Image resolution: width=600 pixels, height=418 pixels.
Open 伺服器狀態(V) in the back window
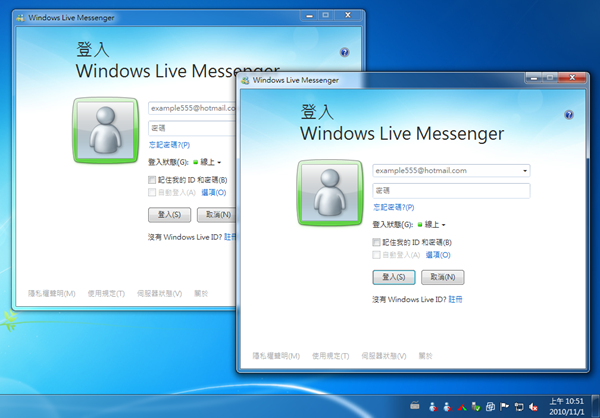point(160,294)
